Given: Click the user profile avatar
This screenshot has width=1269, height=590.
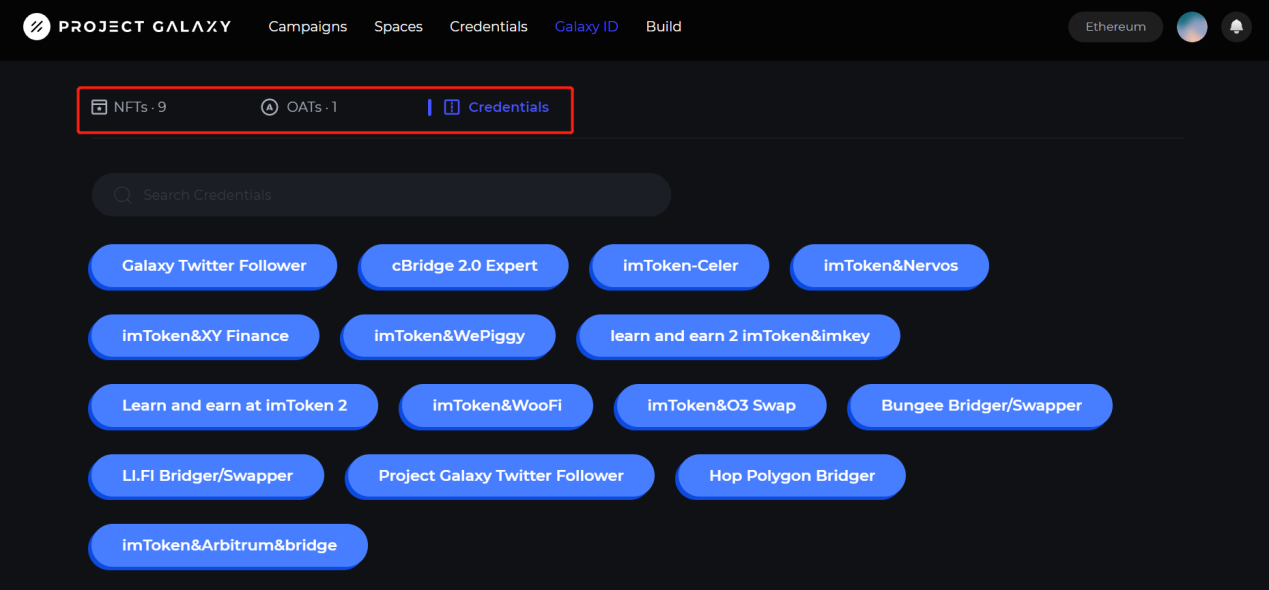Looking at the screenshot, I should (1191, 27).
